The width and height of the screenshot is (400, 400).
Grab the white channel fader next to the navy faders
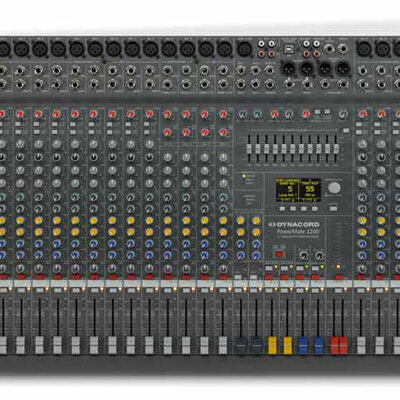[x=223, y=345]
